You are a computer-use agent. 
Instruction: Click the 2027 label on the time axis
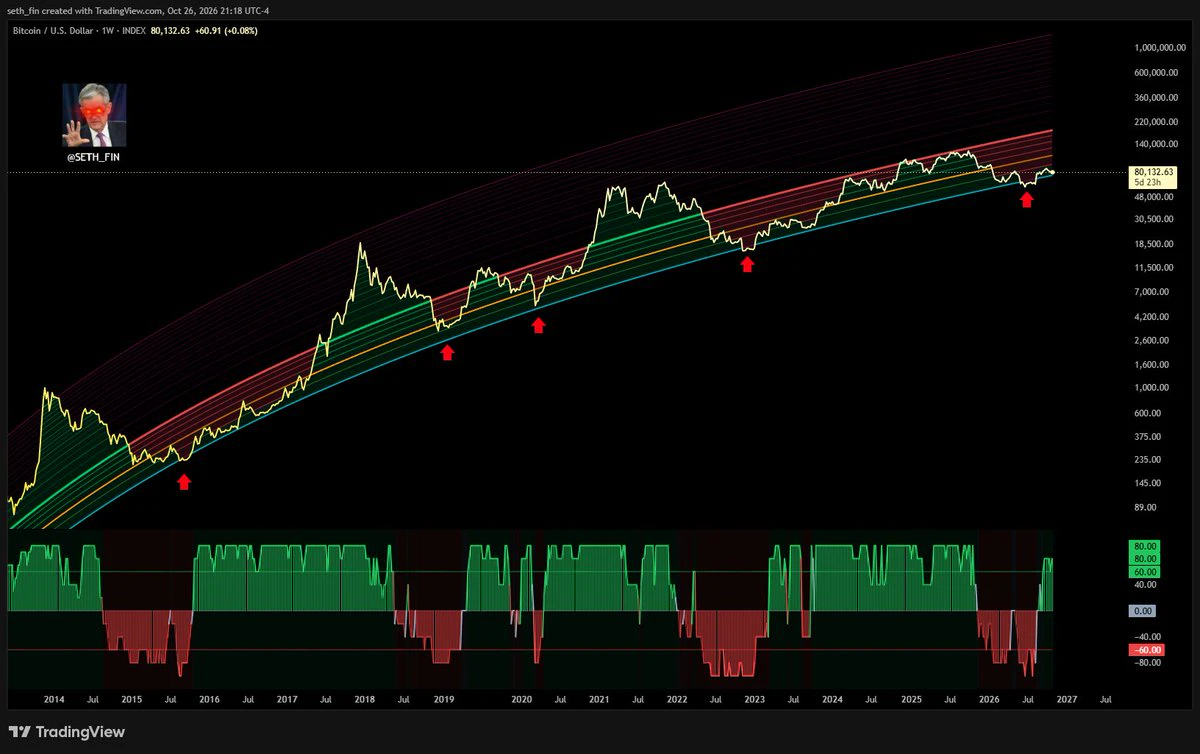coord(1066,701)
